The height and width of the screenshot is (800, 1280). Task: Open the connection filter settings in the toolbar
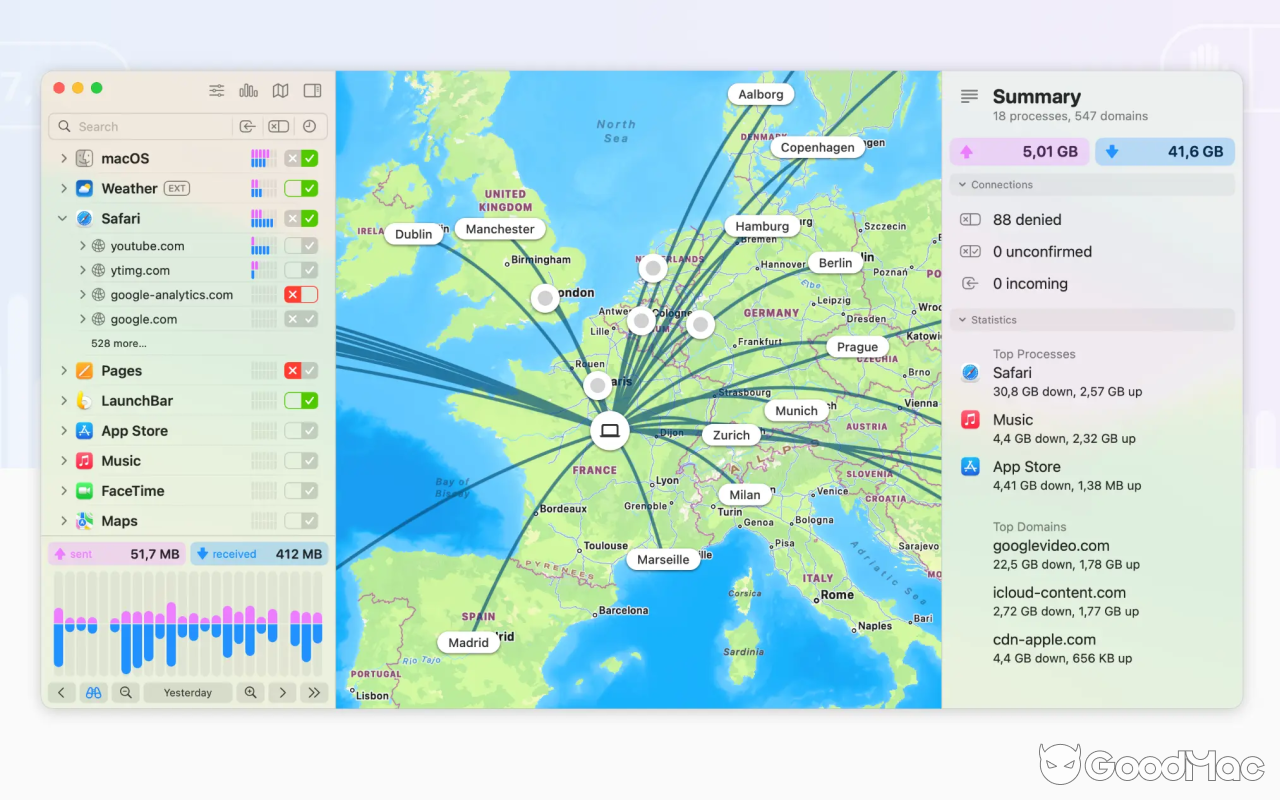click(x=216, y=90)
